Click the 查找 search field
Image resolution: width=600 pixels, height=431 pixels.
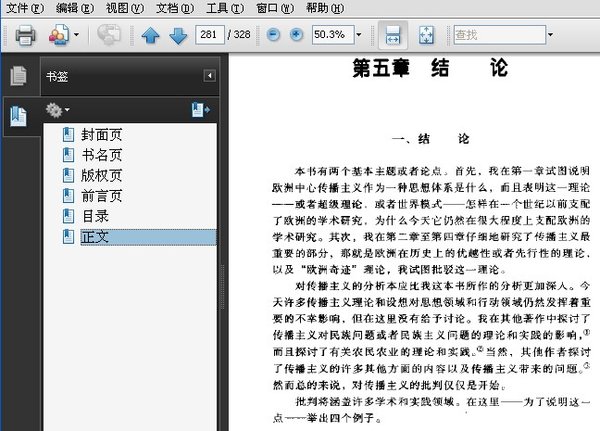(496, 35)
